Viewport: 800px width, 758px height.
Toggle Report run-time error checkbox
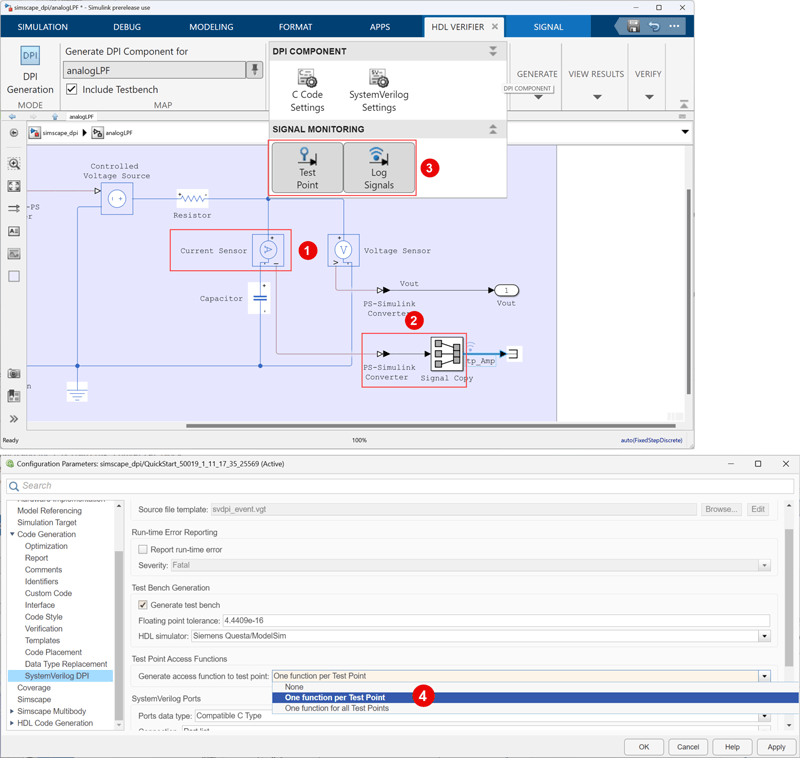tap(143, 549)
